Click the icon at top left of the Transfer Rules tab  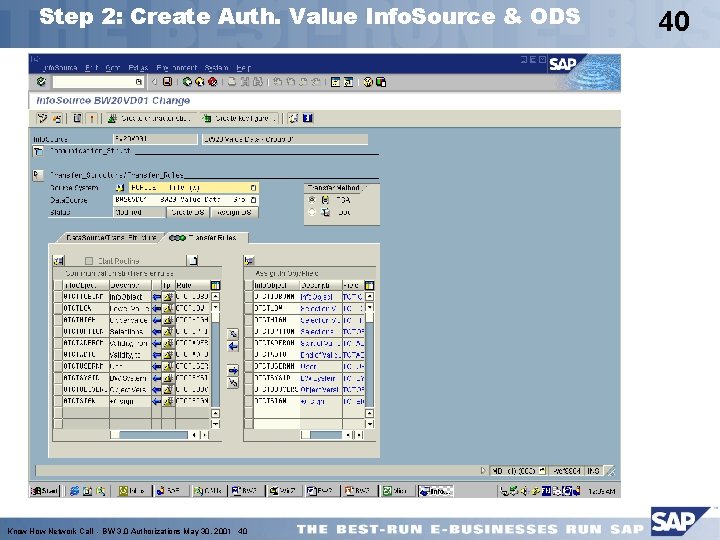(58, 260)
